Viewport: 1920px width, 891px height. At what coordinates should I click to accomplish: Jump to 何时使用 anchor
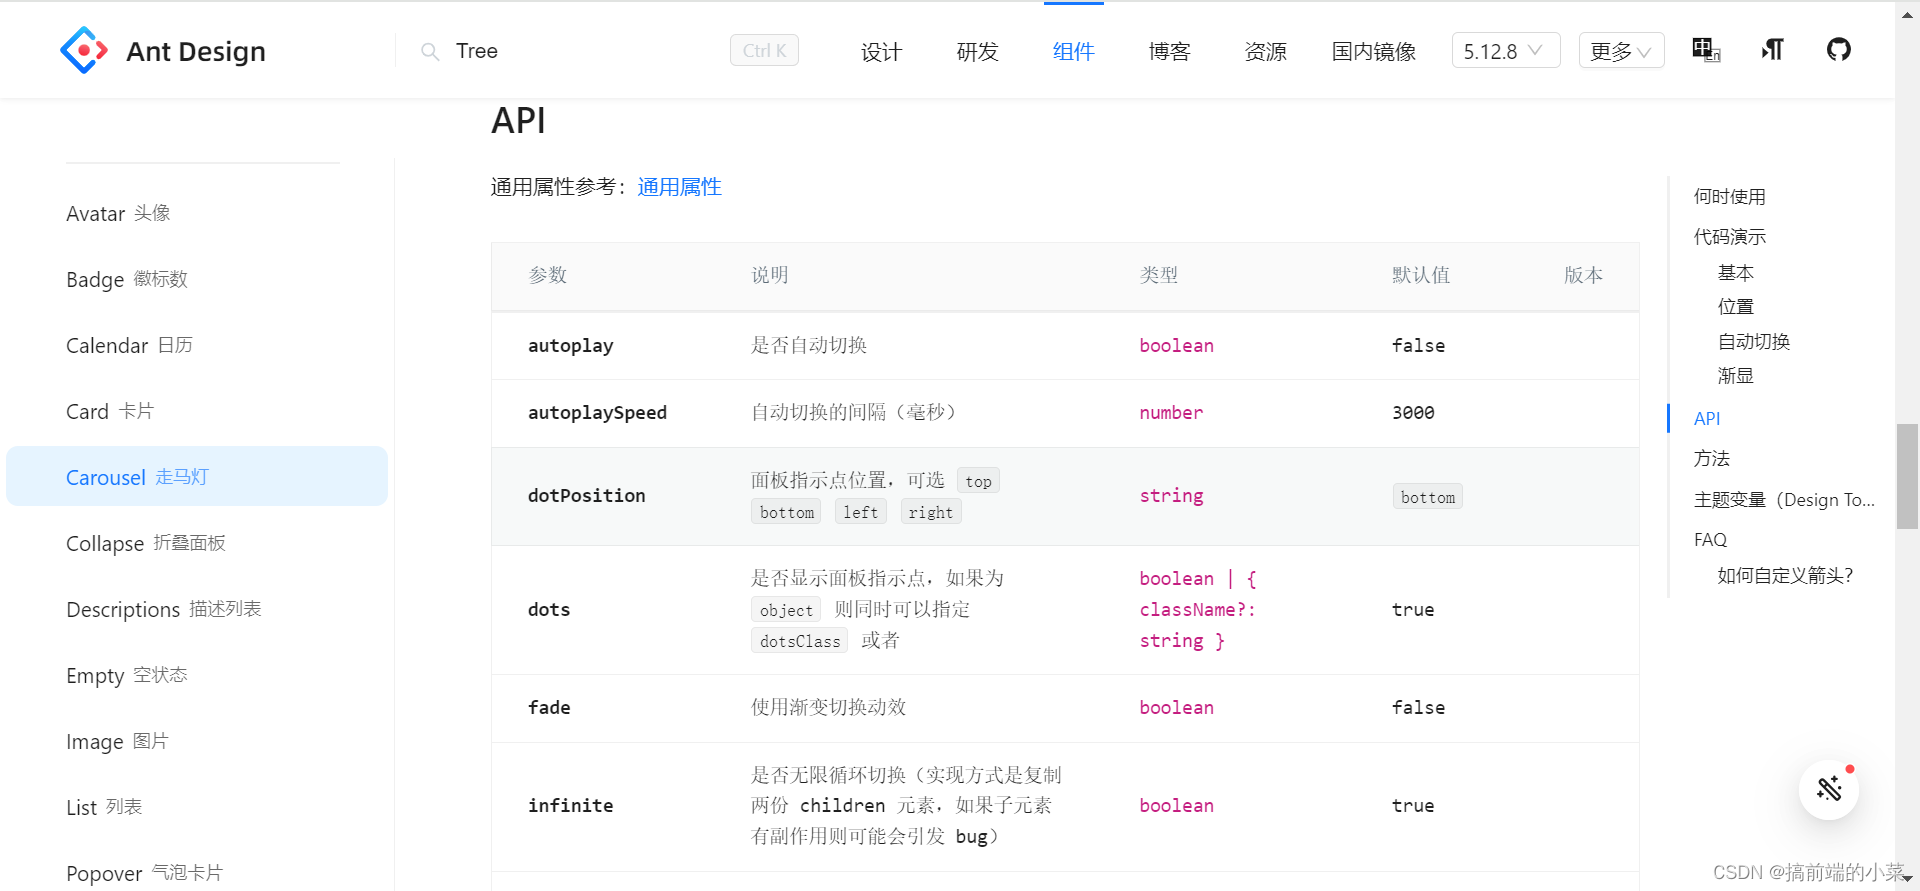[x=1729, y=197]
